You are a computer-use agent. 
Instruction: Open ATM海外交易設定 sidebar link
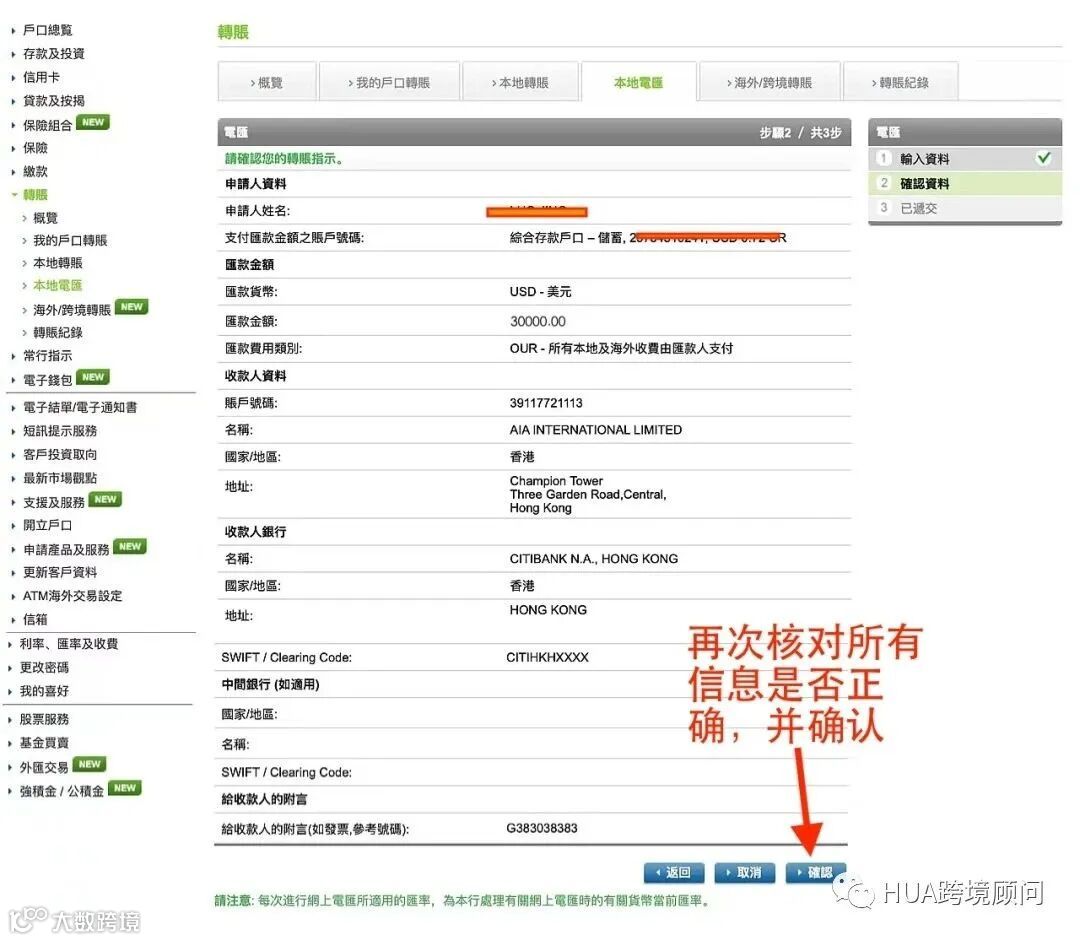click(x=72, y=596)
